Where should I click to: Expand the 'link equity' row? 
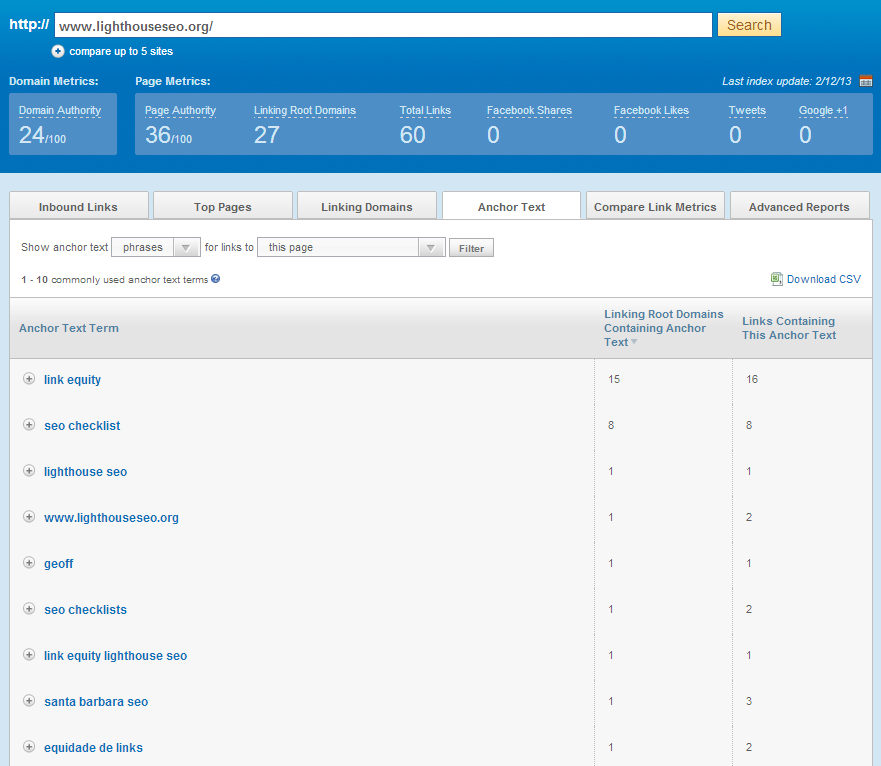(29, 379)
